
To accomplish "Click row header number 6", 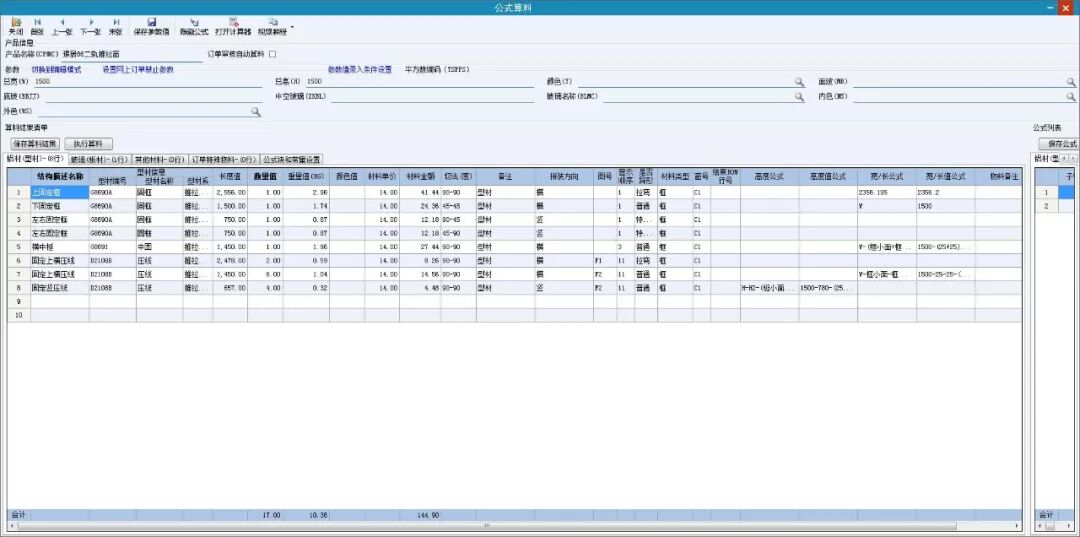I will [x=19, y=260].
